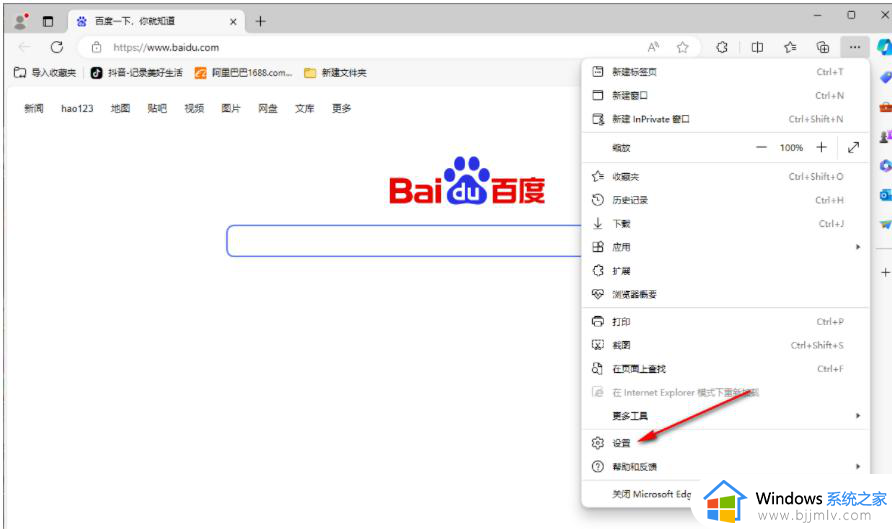The height and width of the screenshot is (529, 892).
Task: Open Baidu 文库 link
Action: tap(305, 108)
